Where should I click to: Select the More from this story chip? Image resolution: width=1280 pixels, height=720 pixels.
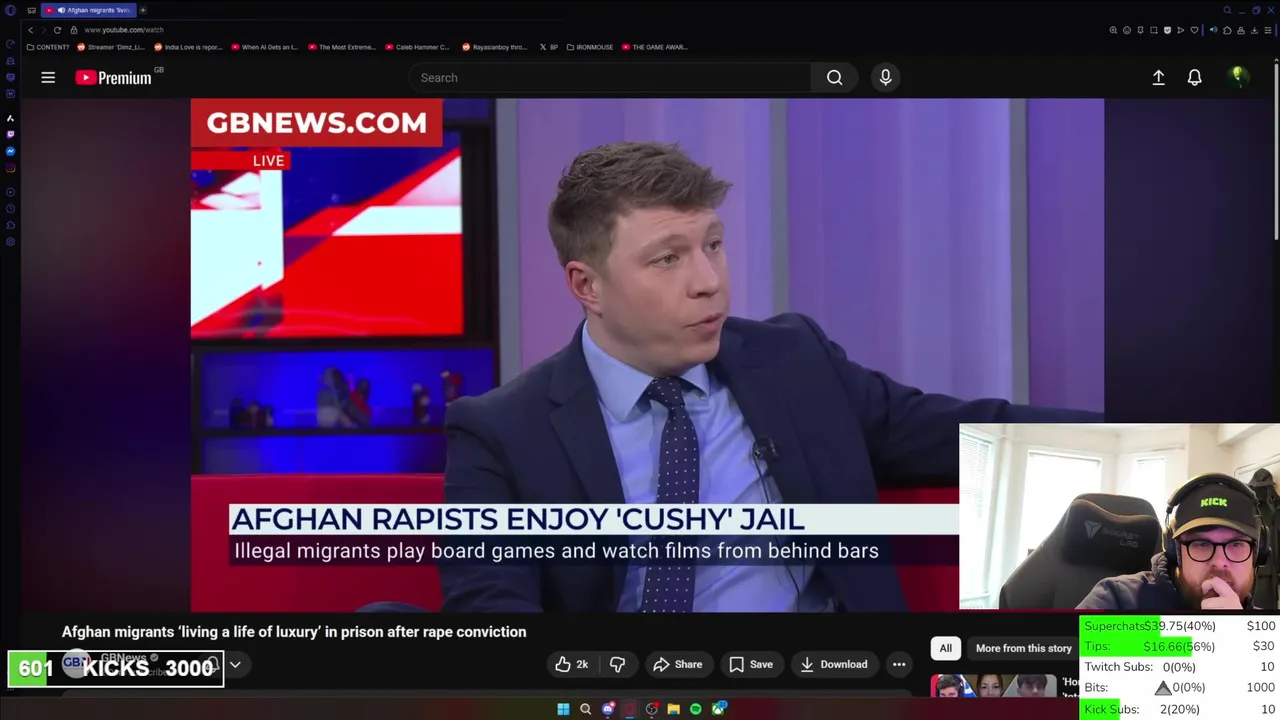coord(1023,648)
